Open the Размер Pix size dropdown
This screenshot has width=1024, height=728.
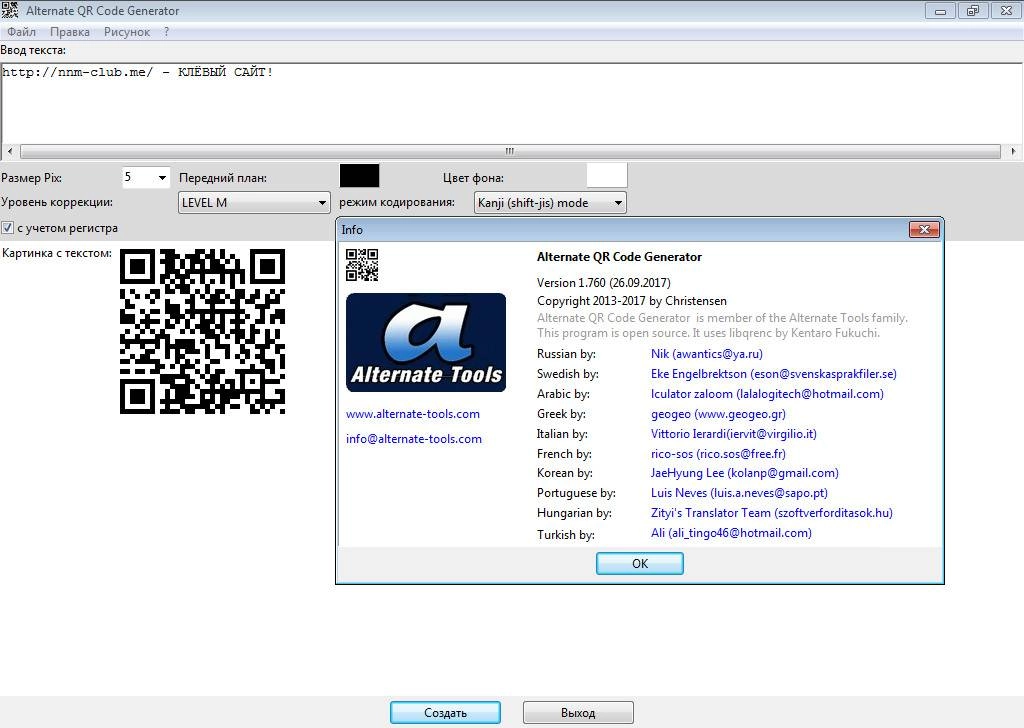[162, 178]
